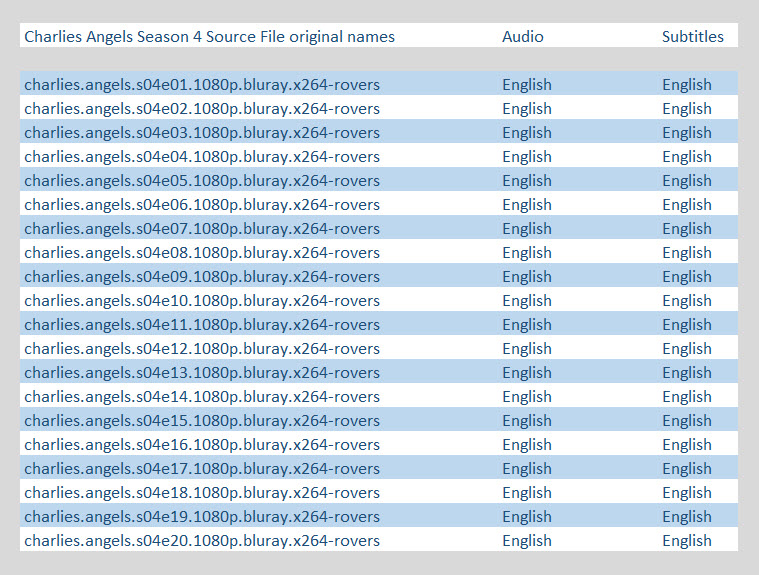
Task: Click the Subtitles 'English' cell for s04e04
Action: tap(687, 156)
